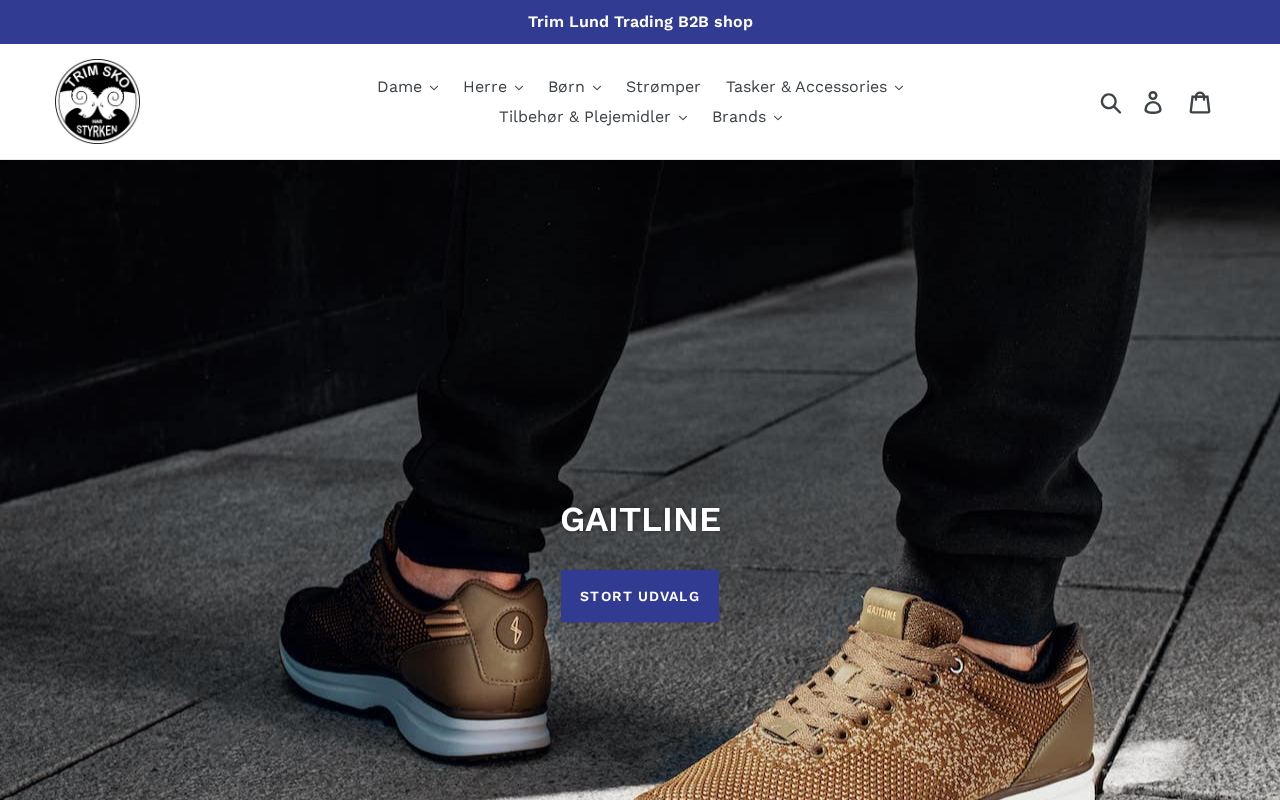Viewport: 1280px width, 800px height.
Task: Click the log in person icon
Action: pyautogui.click(x=1153, y=102)
